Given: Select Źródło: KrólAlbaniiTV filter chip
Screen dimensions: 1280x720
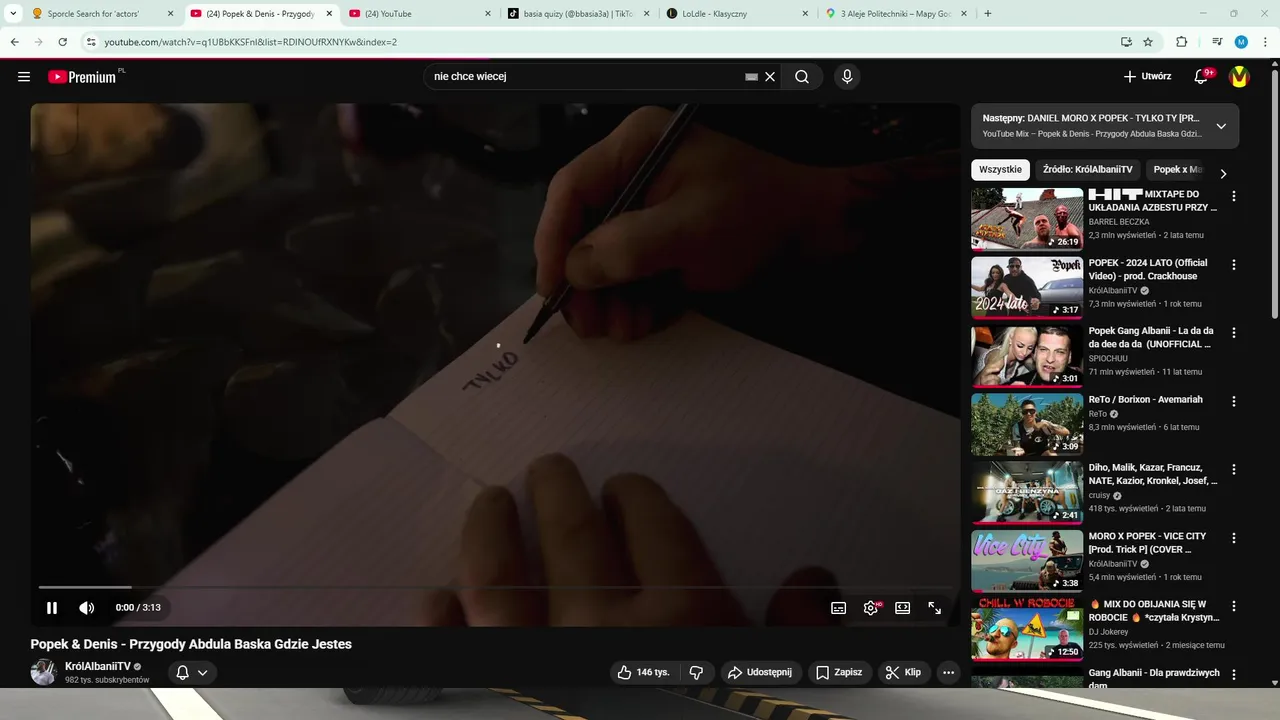Looking at the screenshot, I should (1087, 170).
